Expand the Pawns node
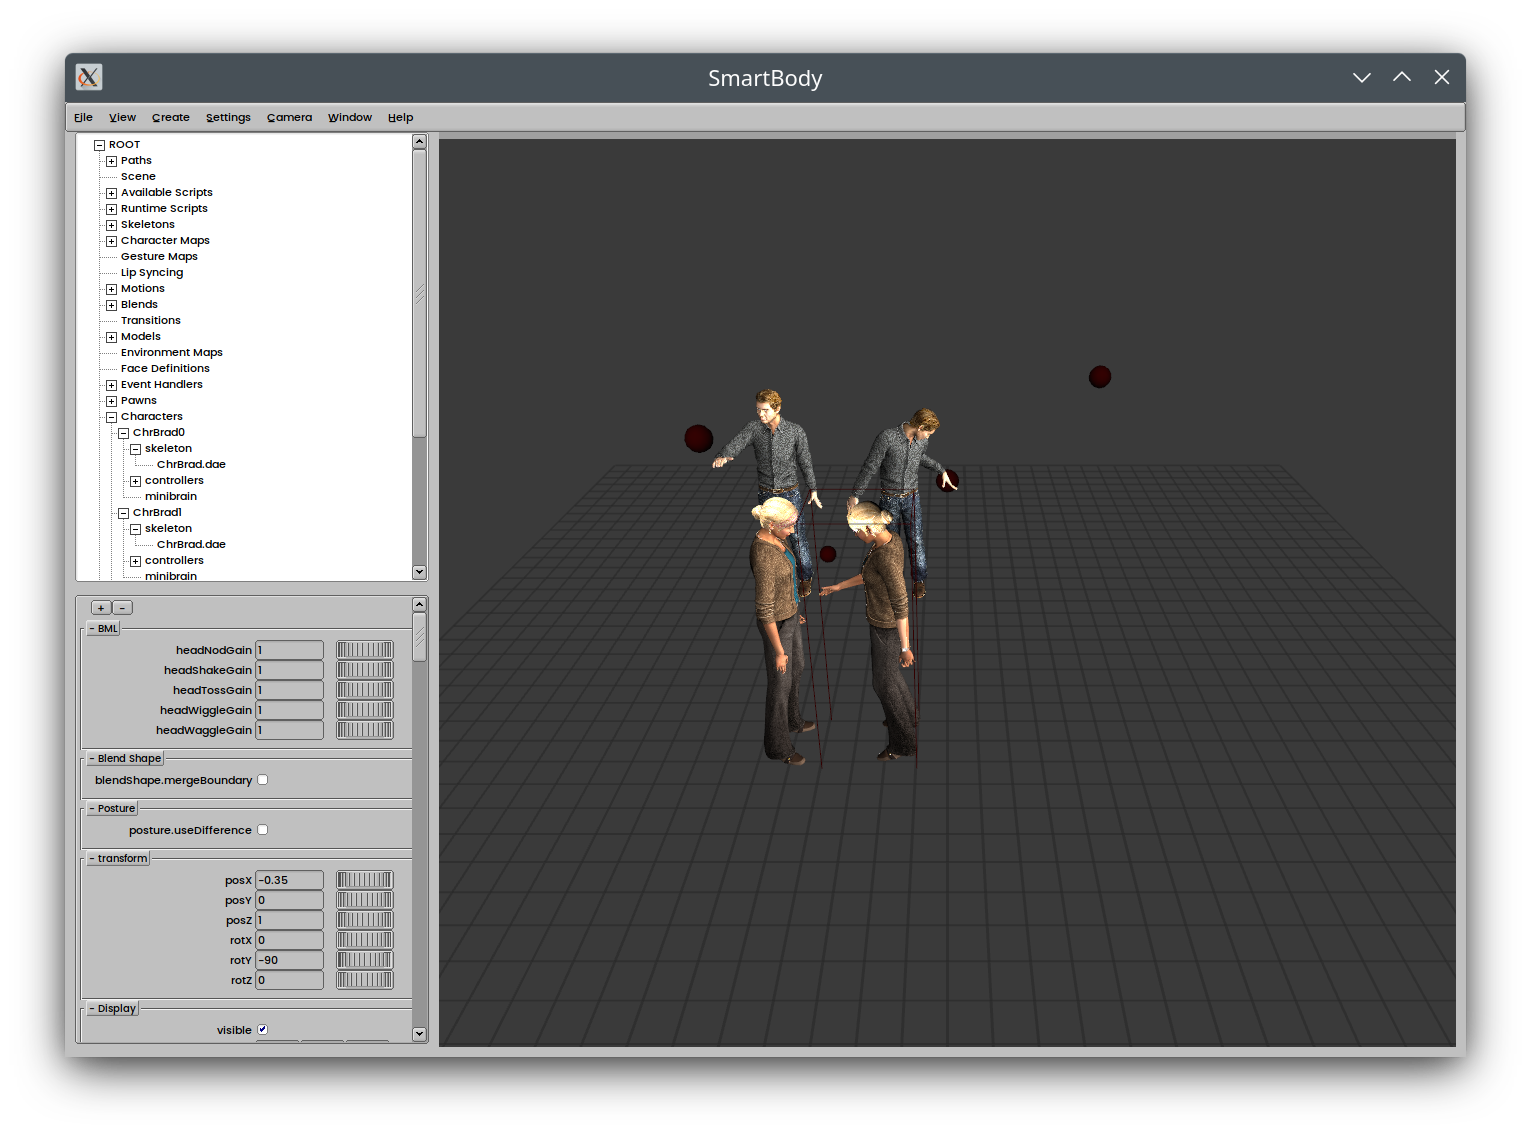The image size is (1531, 1134). click(111, 401)
